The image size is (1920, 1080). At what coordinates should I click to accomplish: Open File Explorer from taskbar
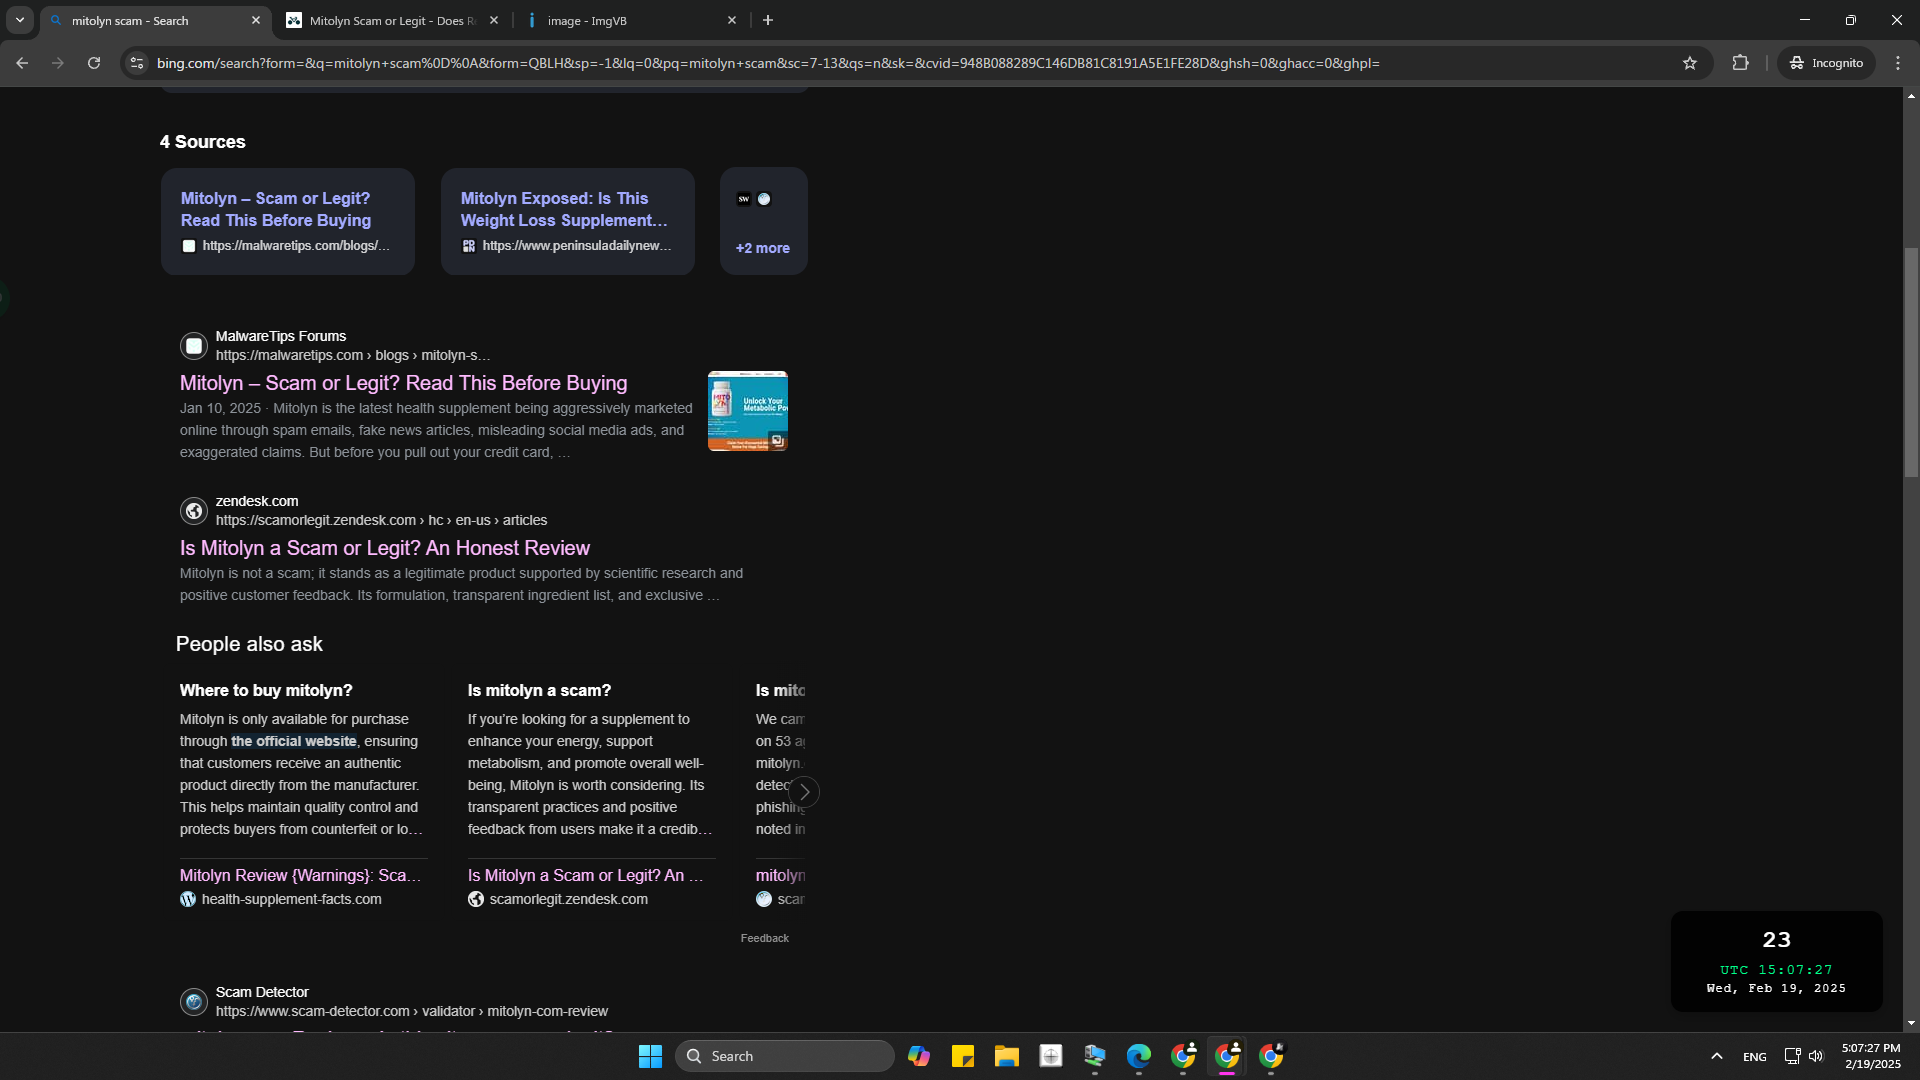pos(1006,1056)
